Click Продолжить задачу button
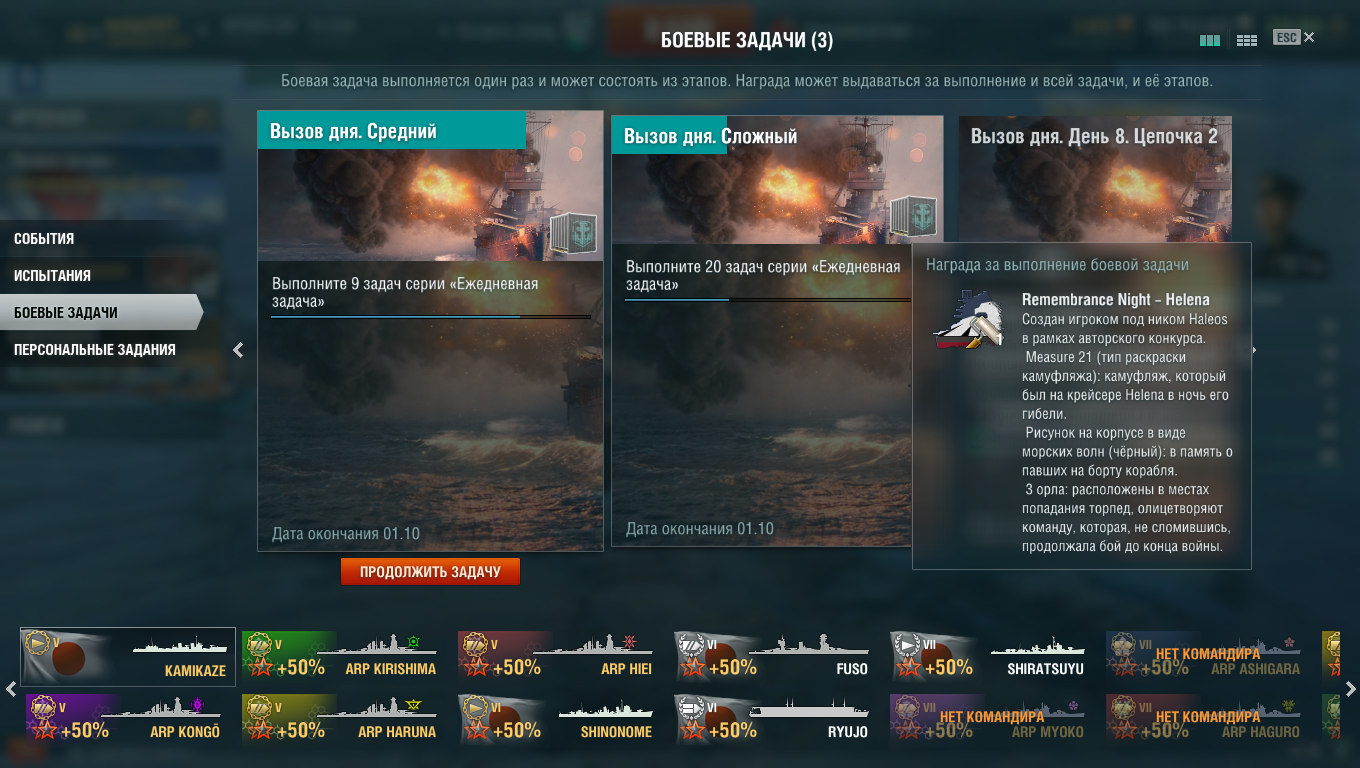Viewport: 1360px width, 768px height. 430,572
